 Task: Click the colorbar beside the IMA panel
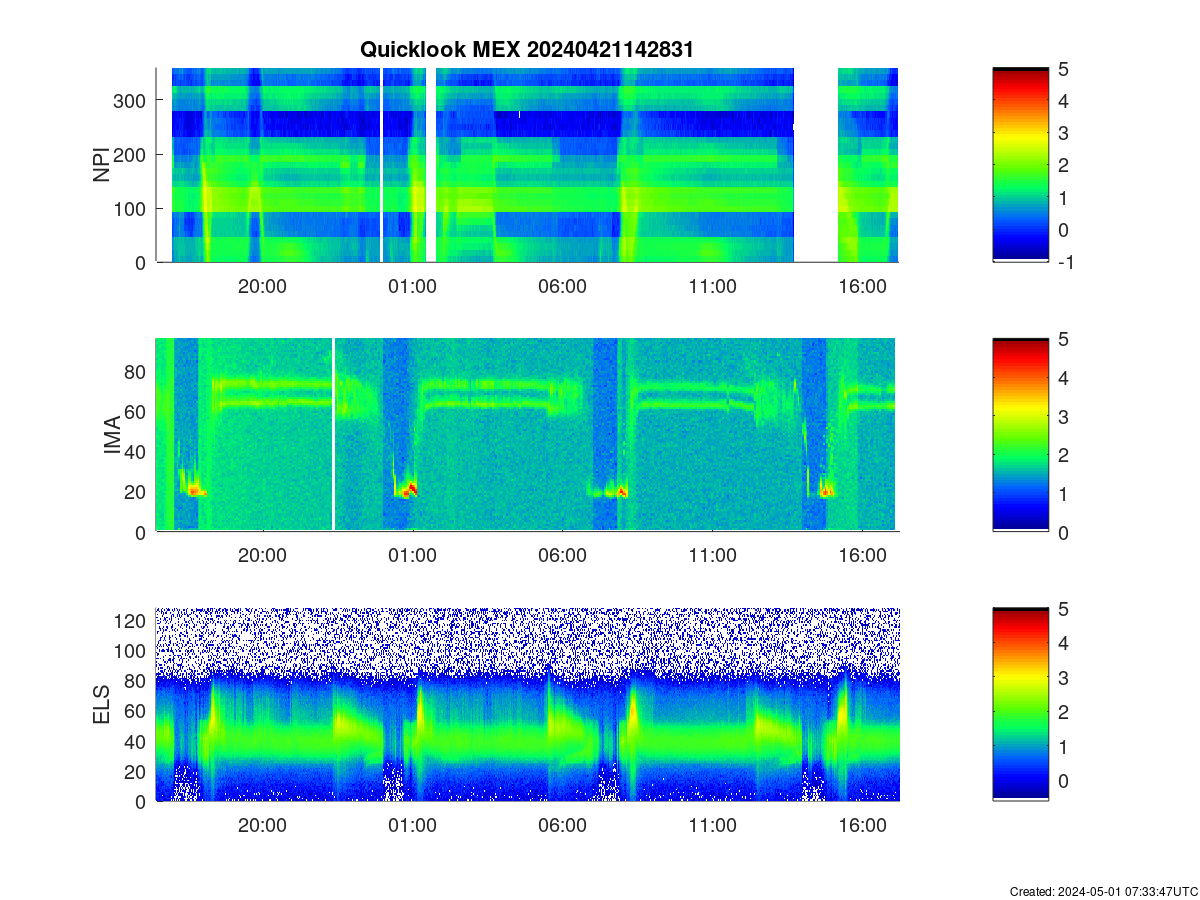(1021, 435)
